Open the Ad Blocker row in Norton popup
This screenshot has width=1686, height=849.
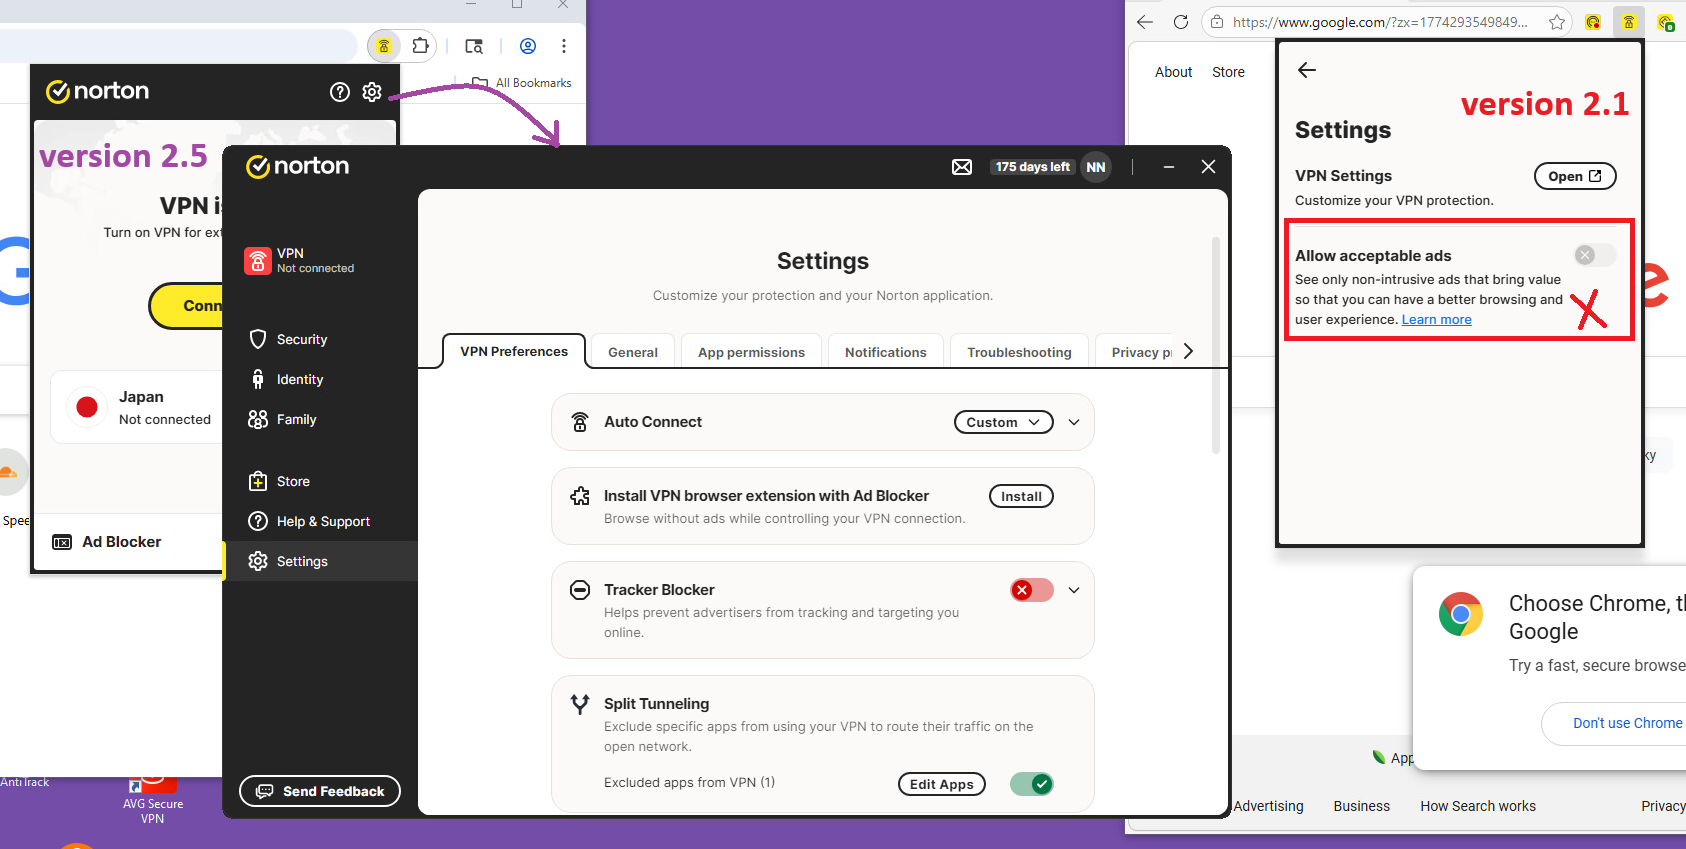128,542
